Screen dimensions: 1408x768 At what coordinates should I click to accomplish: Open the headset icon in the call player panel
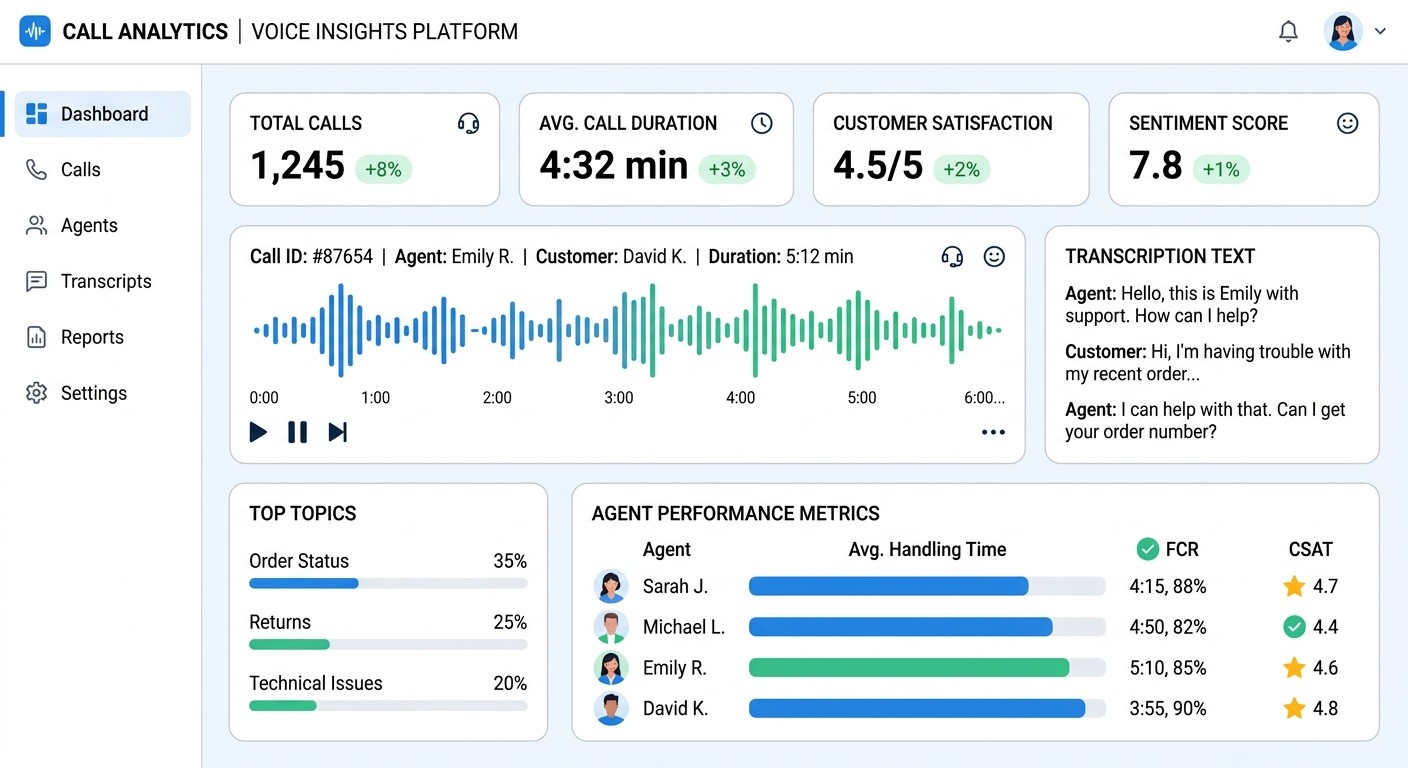click(x=952, y=256)
